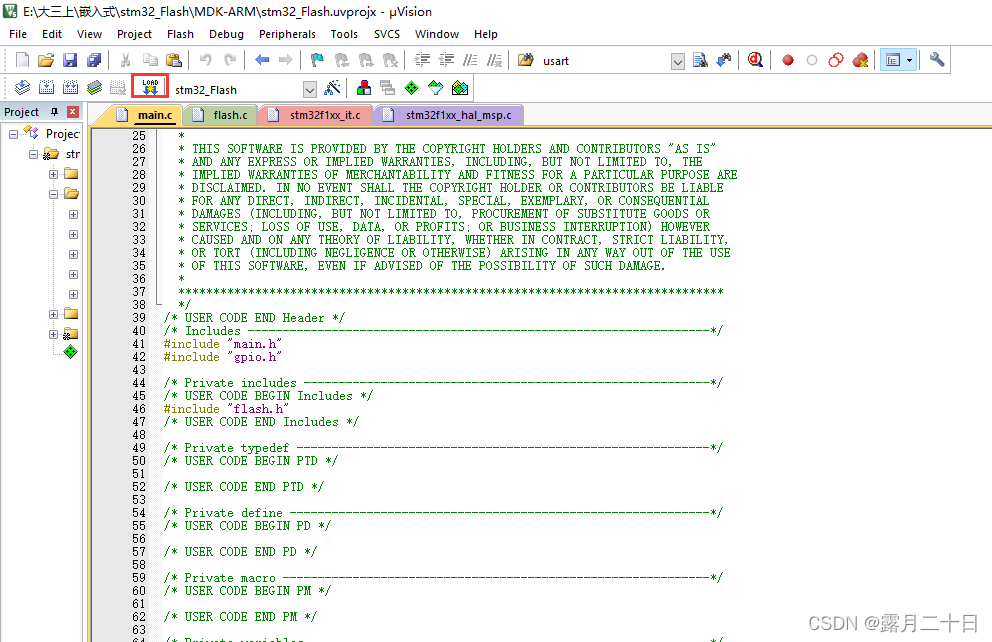Open Batch Build icon
The height and width of the screenshot is (642, 992).
tap(94, 88)
